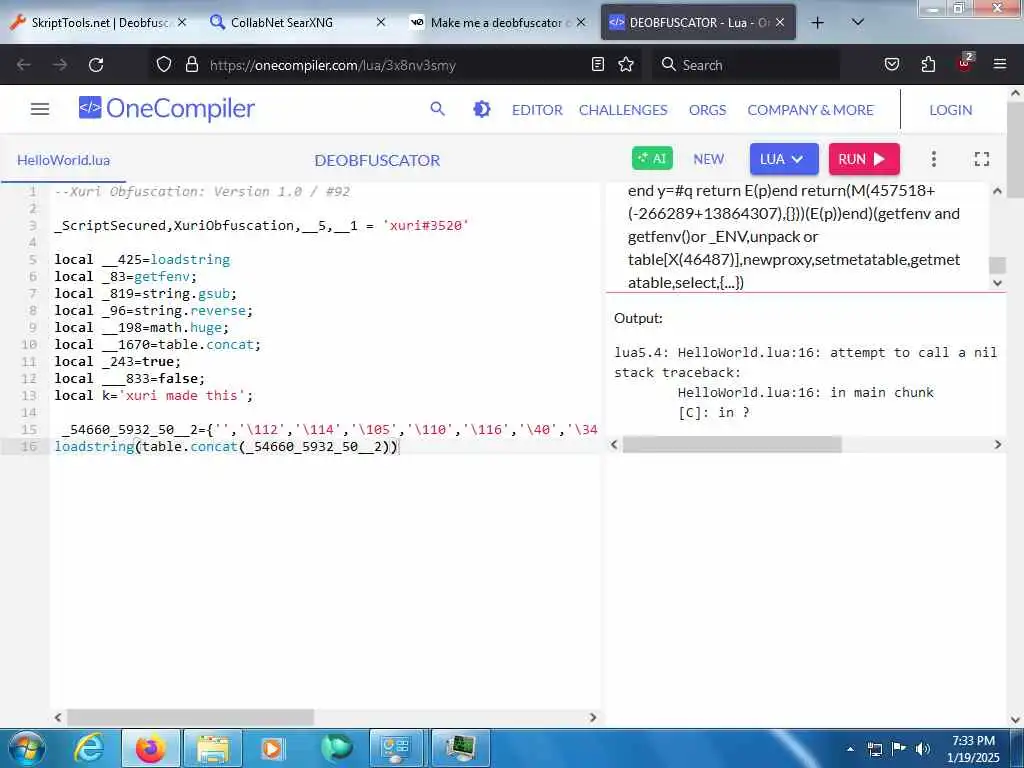1024x768 pixels.
Task: Open the uBlock extension icon
Action: pos(965,63)
